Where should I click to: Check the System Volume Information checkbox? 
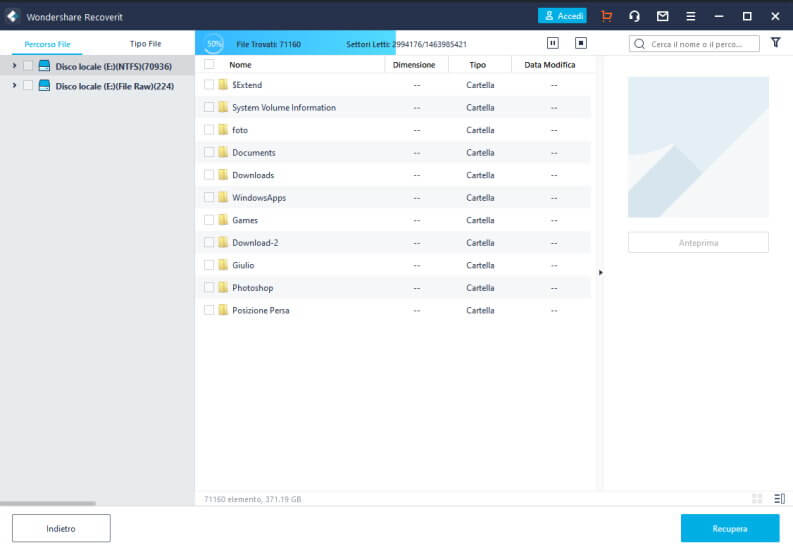209,107
